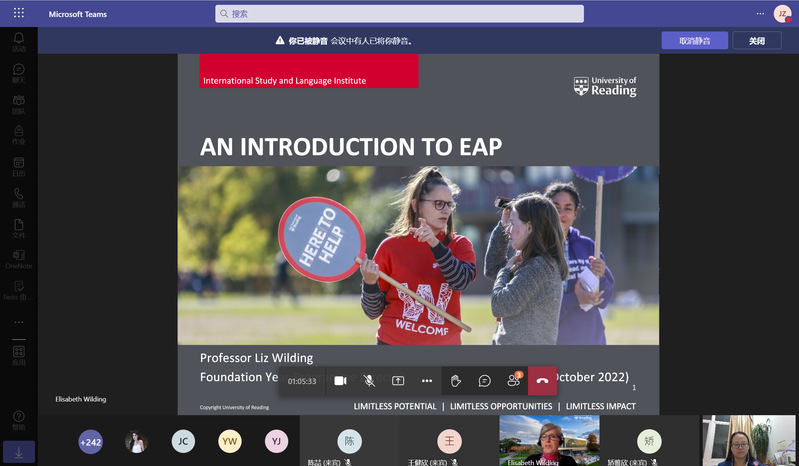Unmute microphone from meeting toolbar

coord(369,381)
